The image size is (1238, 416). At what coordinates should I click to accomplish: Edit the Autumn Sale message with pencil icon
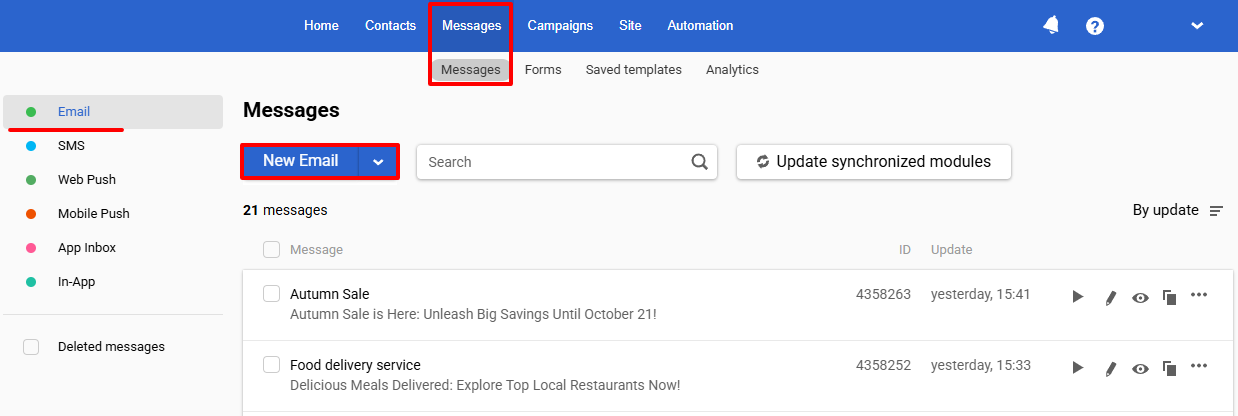click(x=1110, y=296)
